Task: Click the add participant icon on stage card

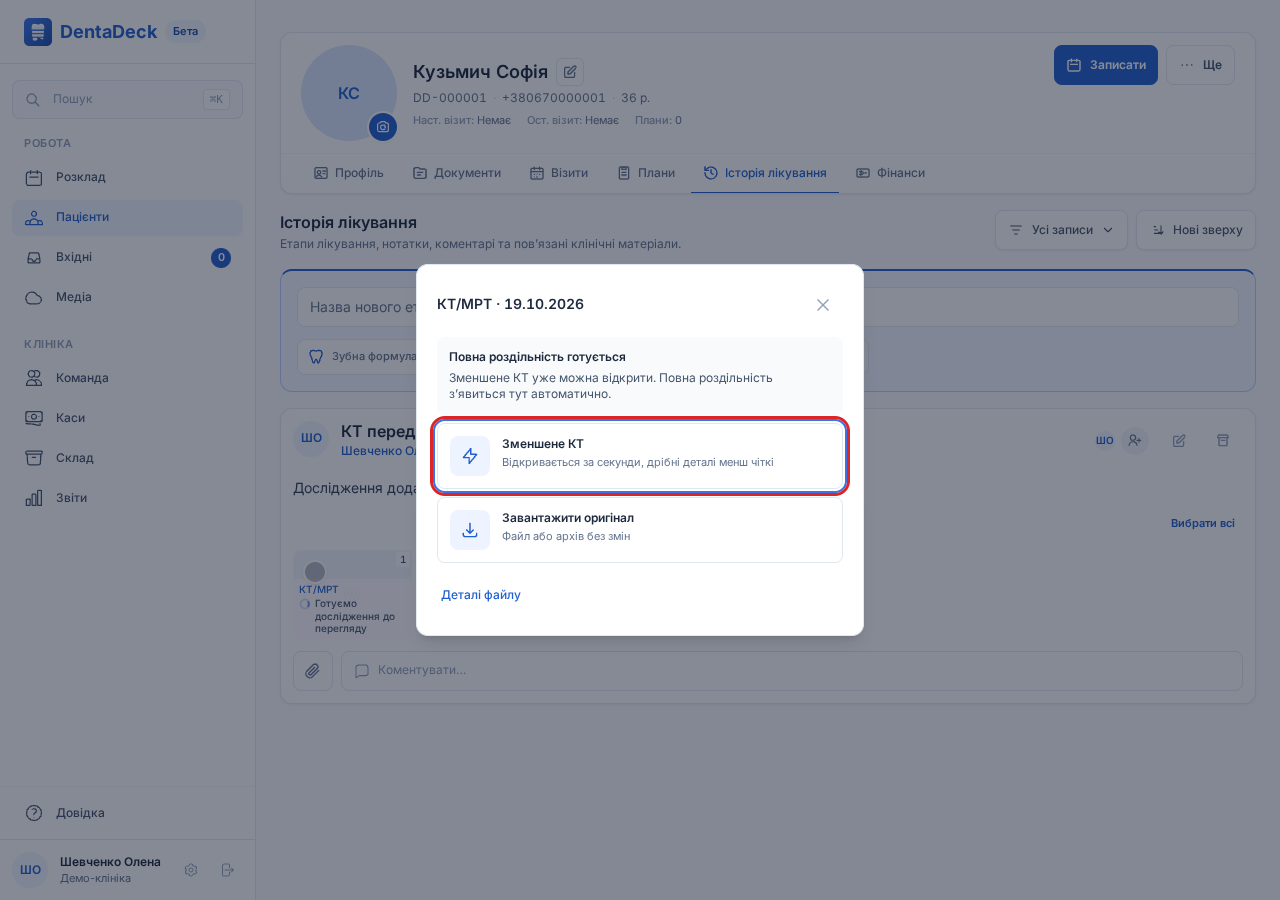Action: point(1134,440)
